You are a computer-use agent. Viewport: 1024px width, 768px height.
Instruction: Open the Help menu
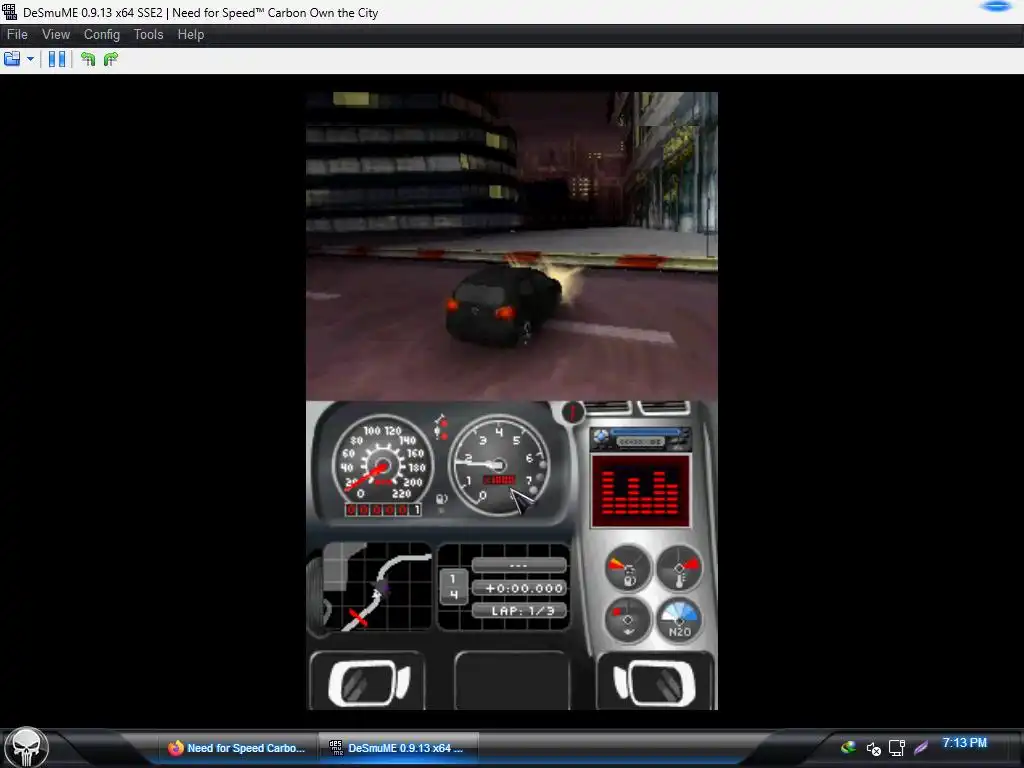[191, 35]
